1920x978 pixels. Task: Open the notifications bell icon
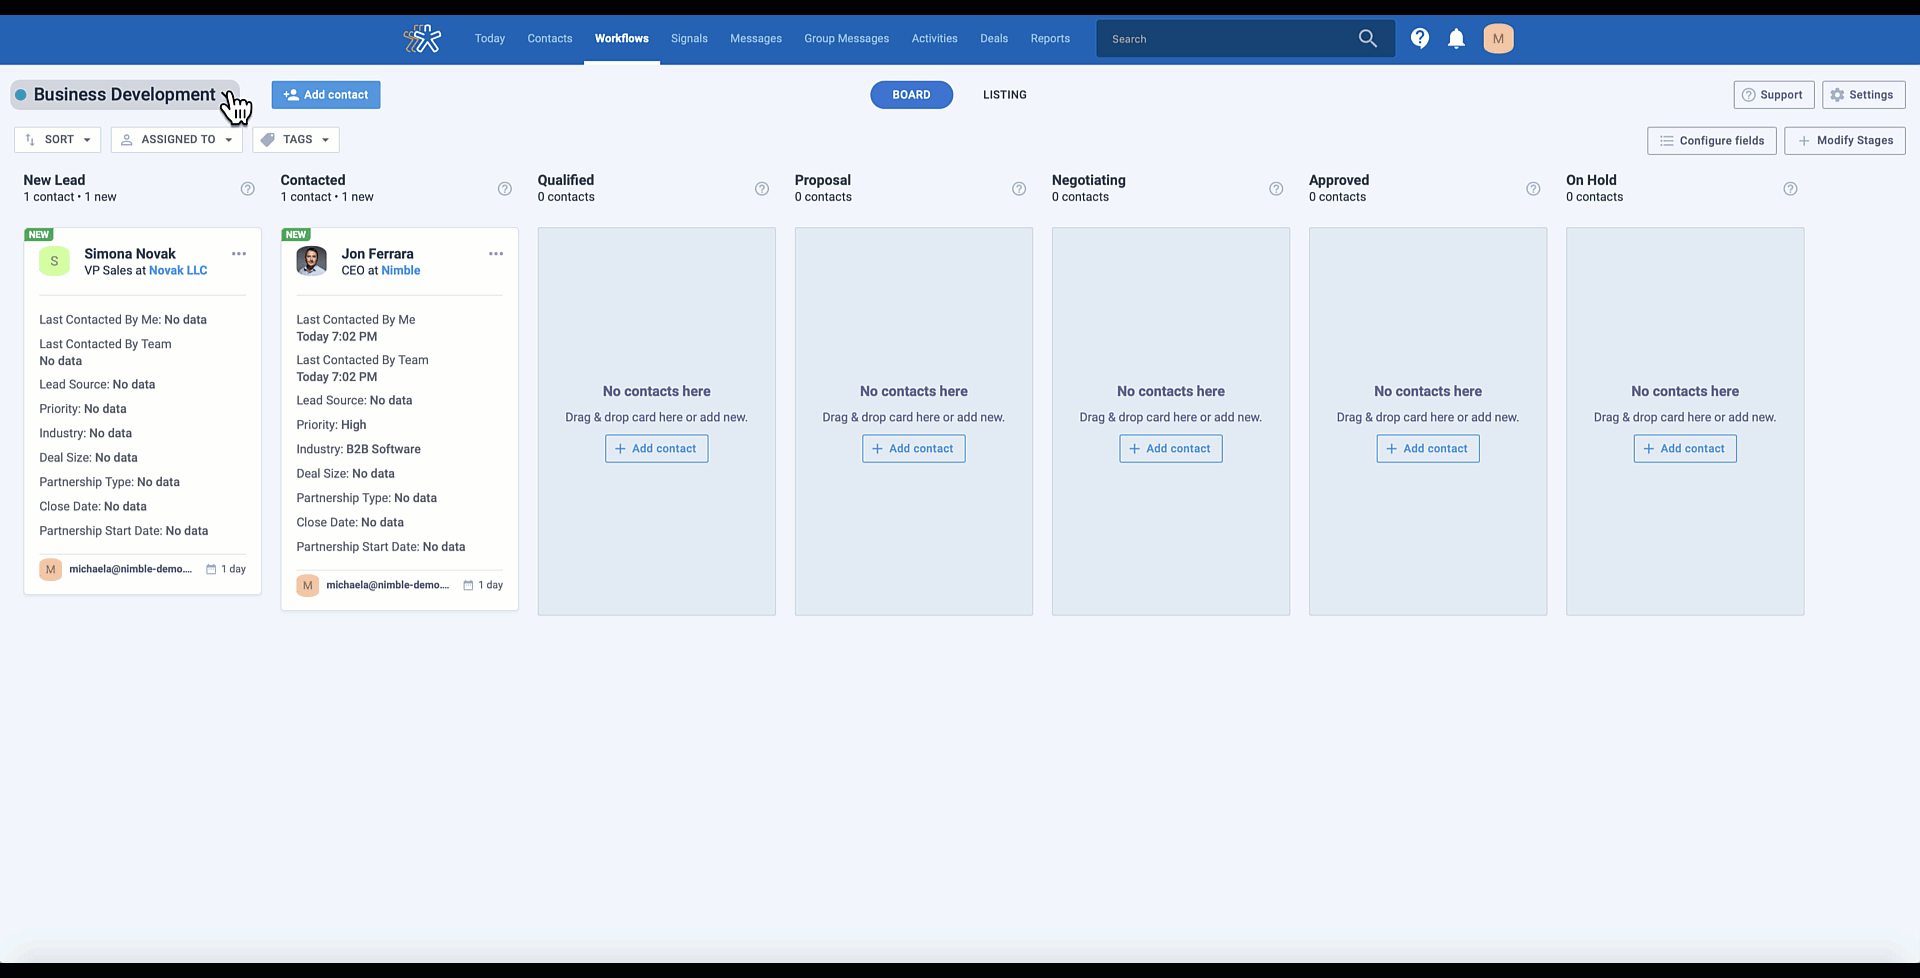coord(1456,38)
